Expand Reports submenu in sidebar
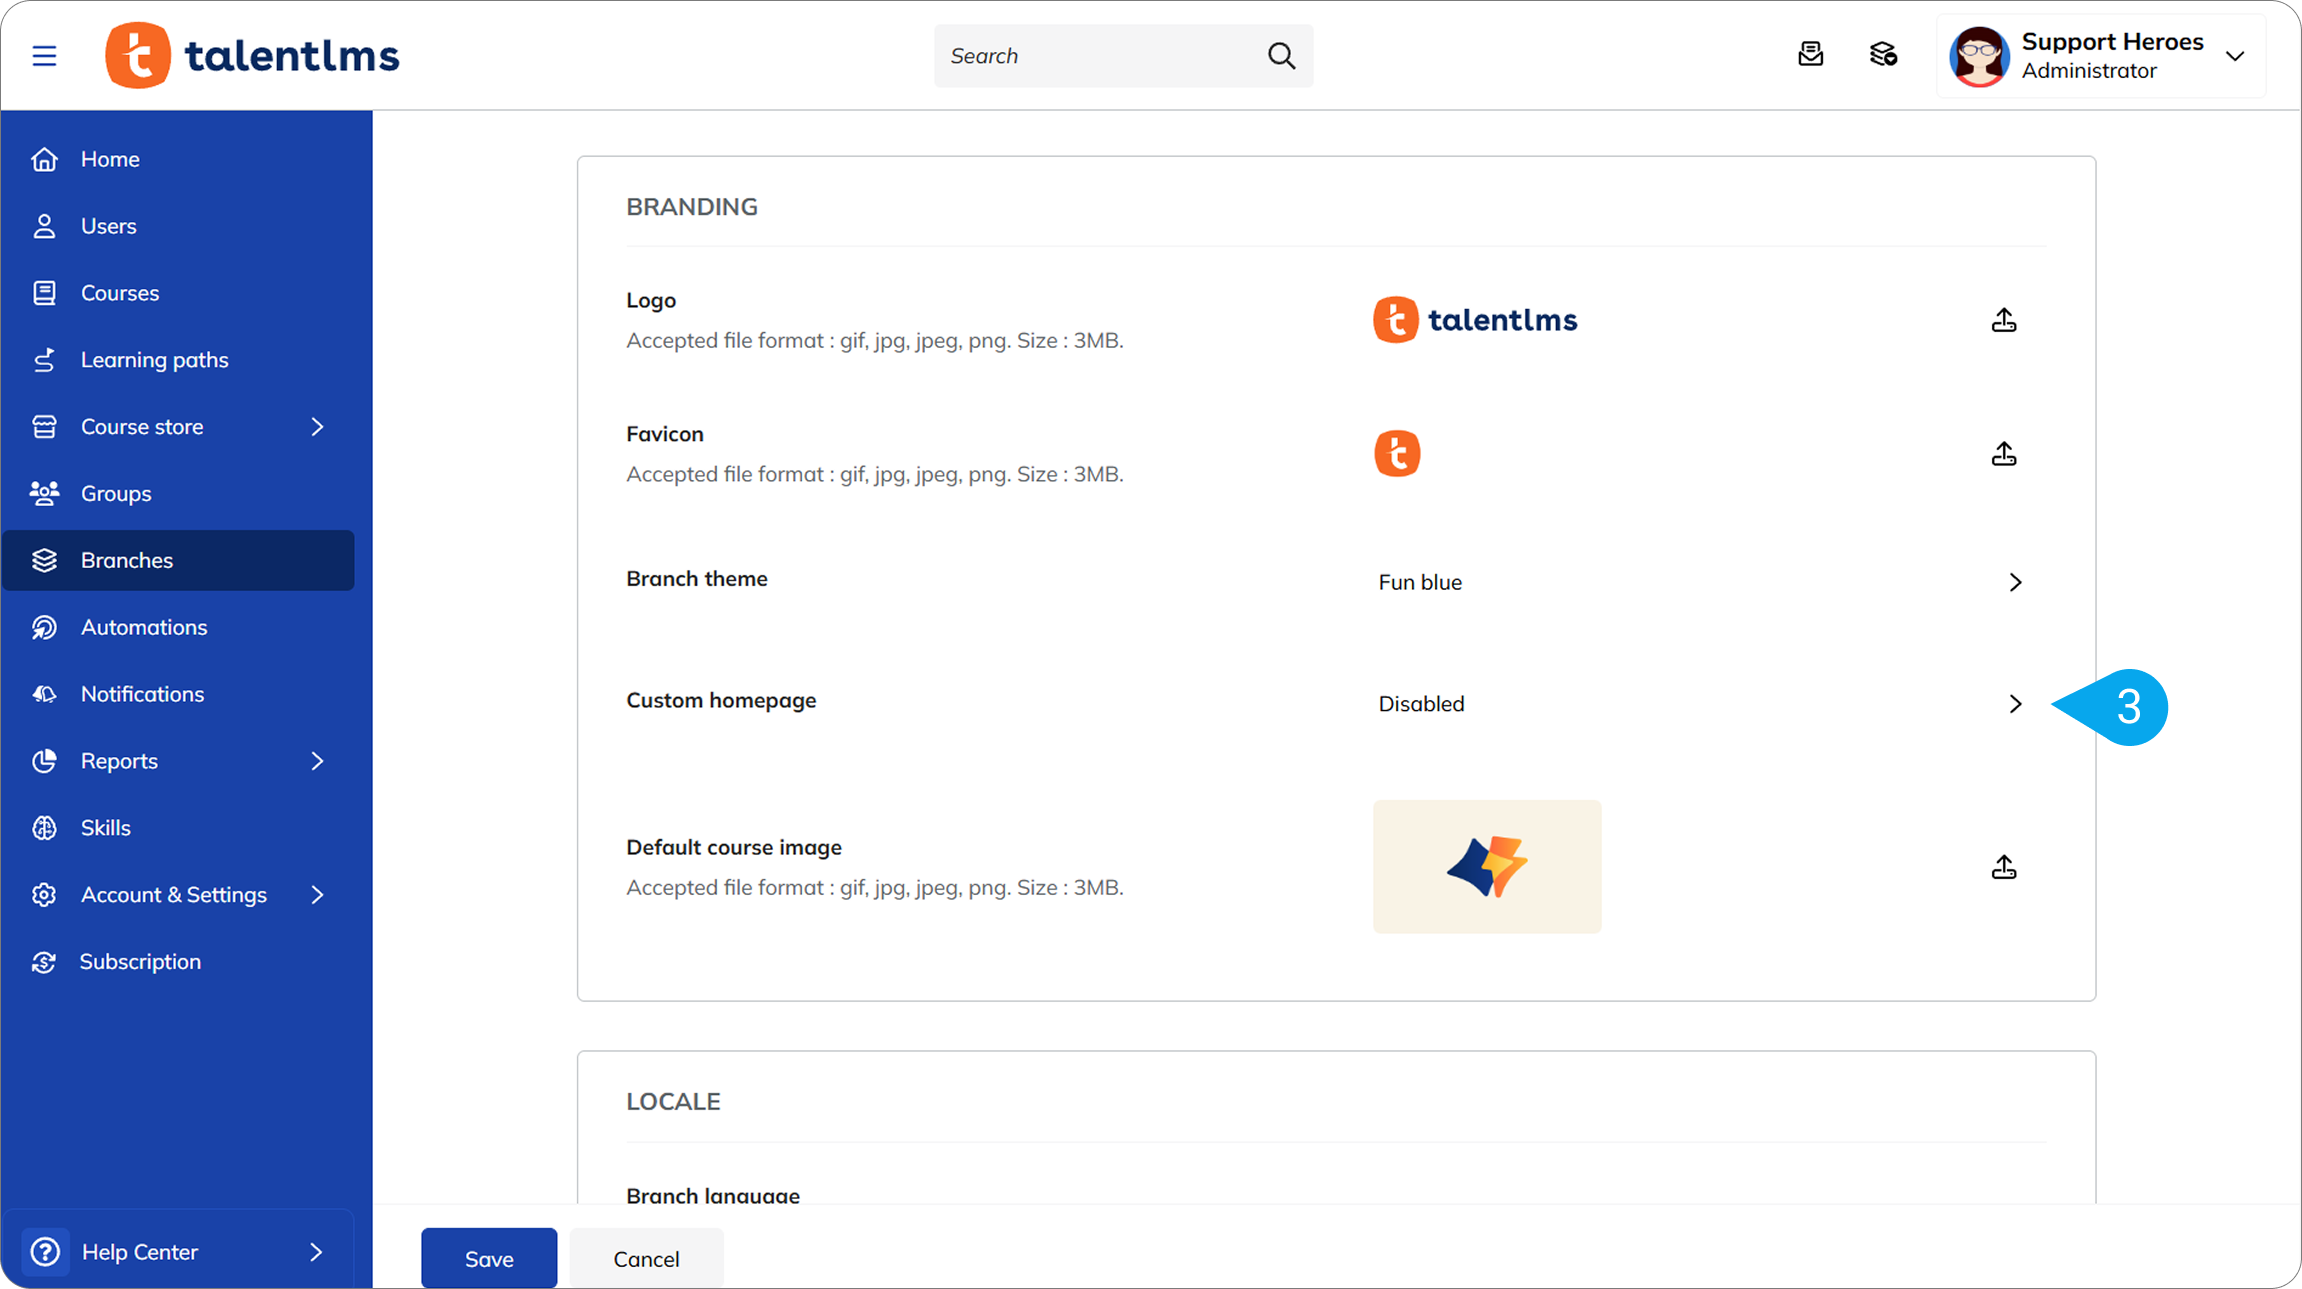The image size is (2302, 1289). coord(317,761)
